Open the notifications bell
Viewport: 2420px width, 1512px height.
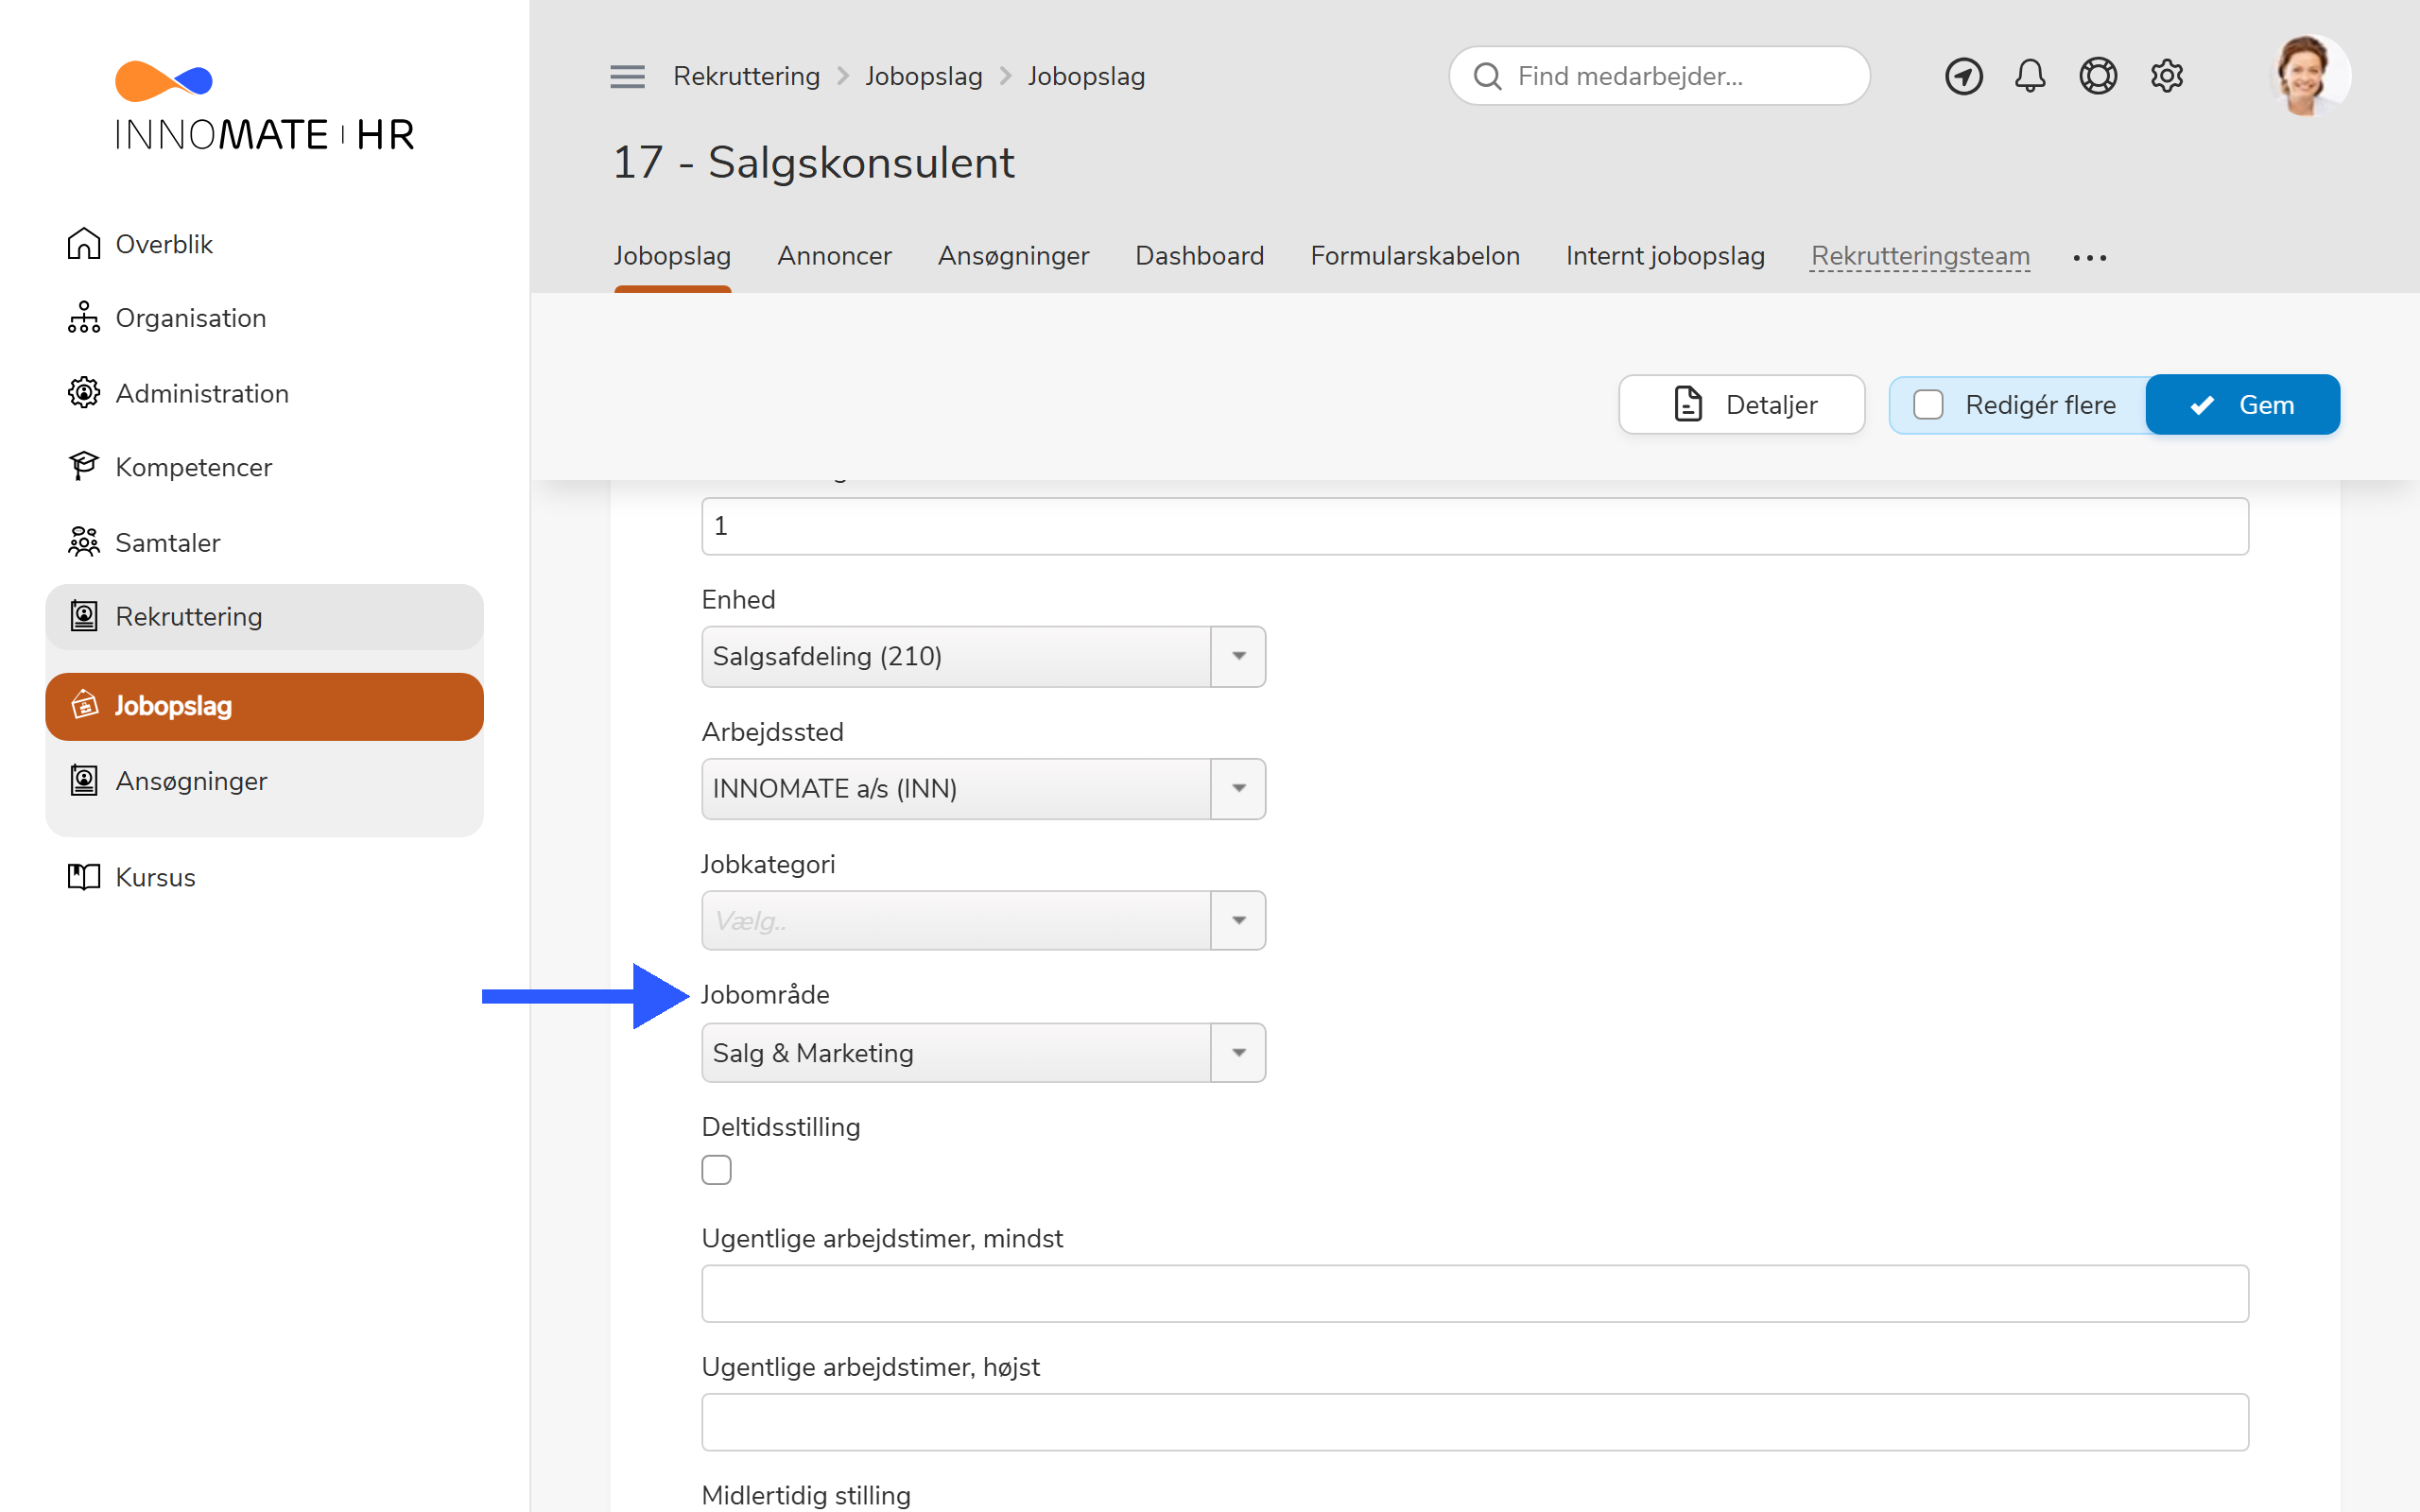tap(2030, 76)
